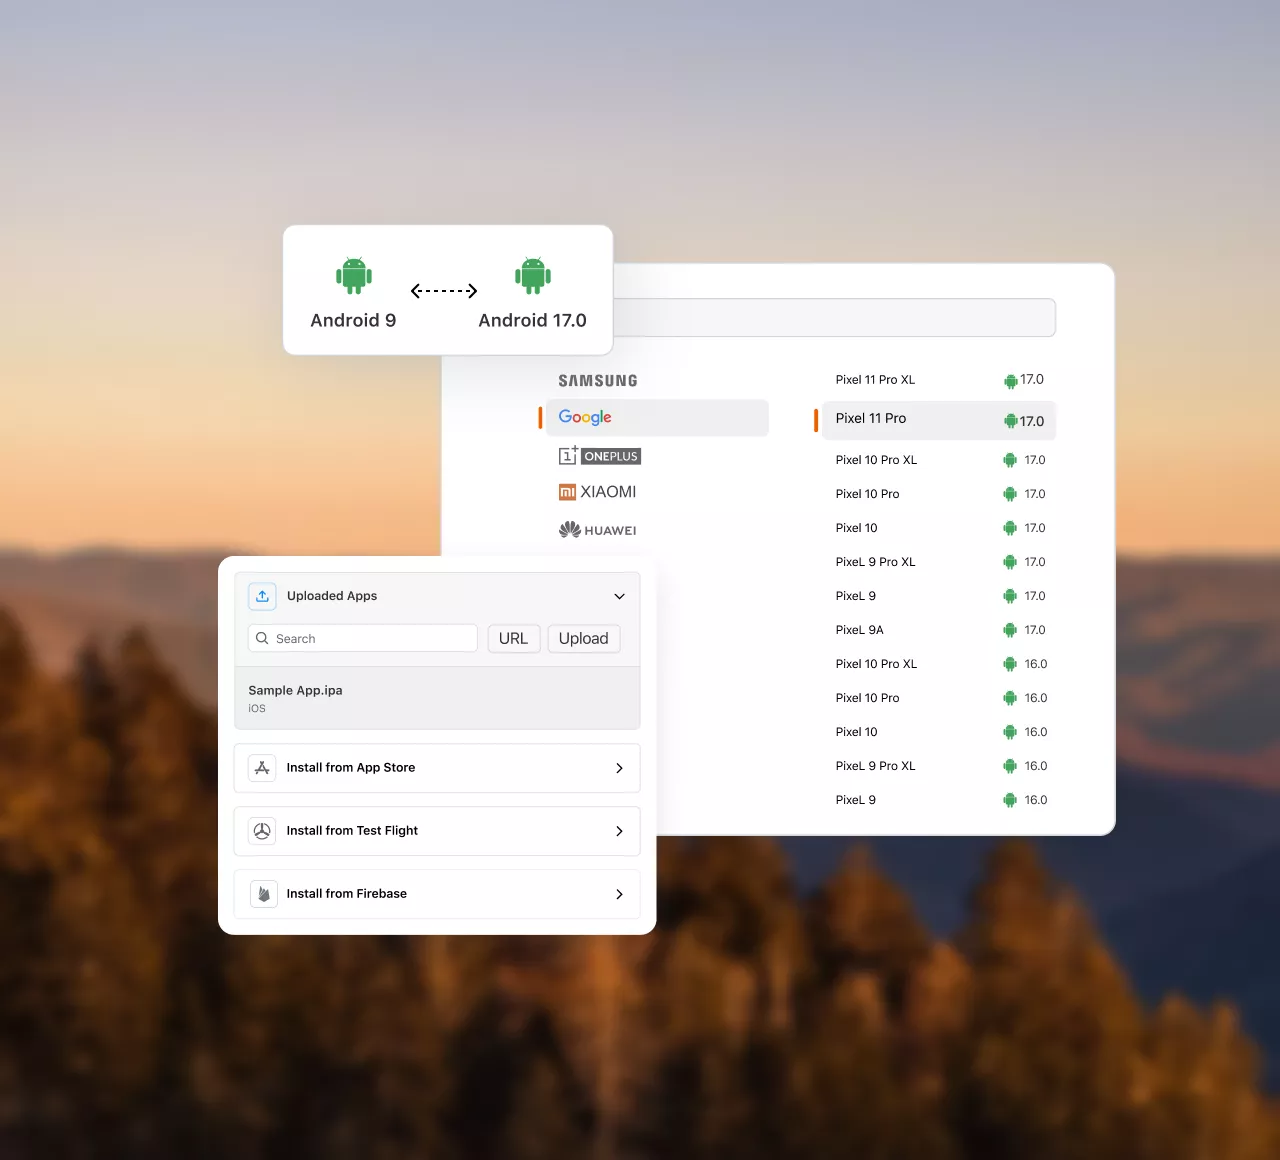Expand Install from Test Flight chevron

click(619, 831)
